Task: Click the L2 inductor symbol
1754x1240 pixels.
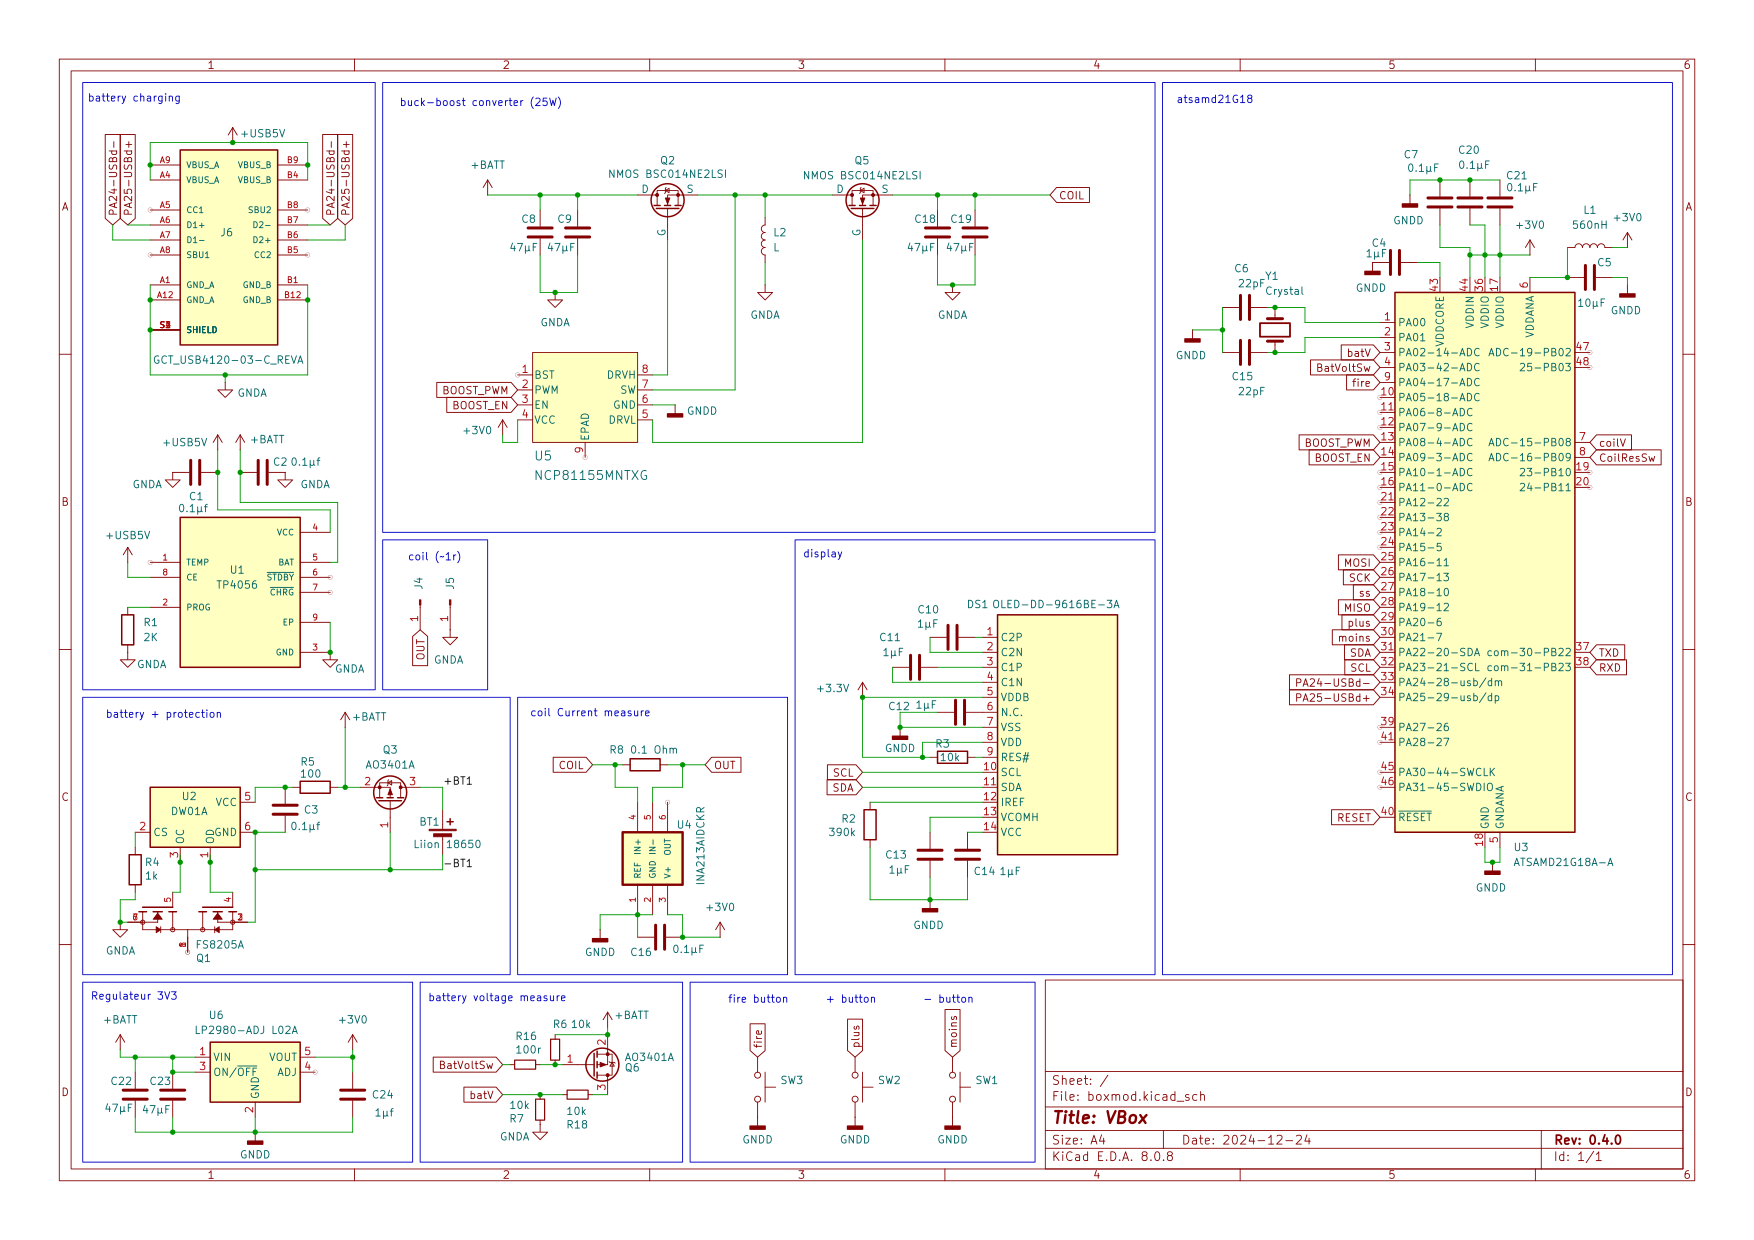Action: 765,240
